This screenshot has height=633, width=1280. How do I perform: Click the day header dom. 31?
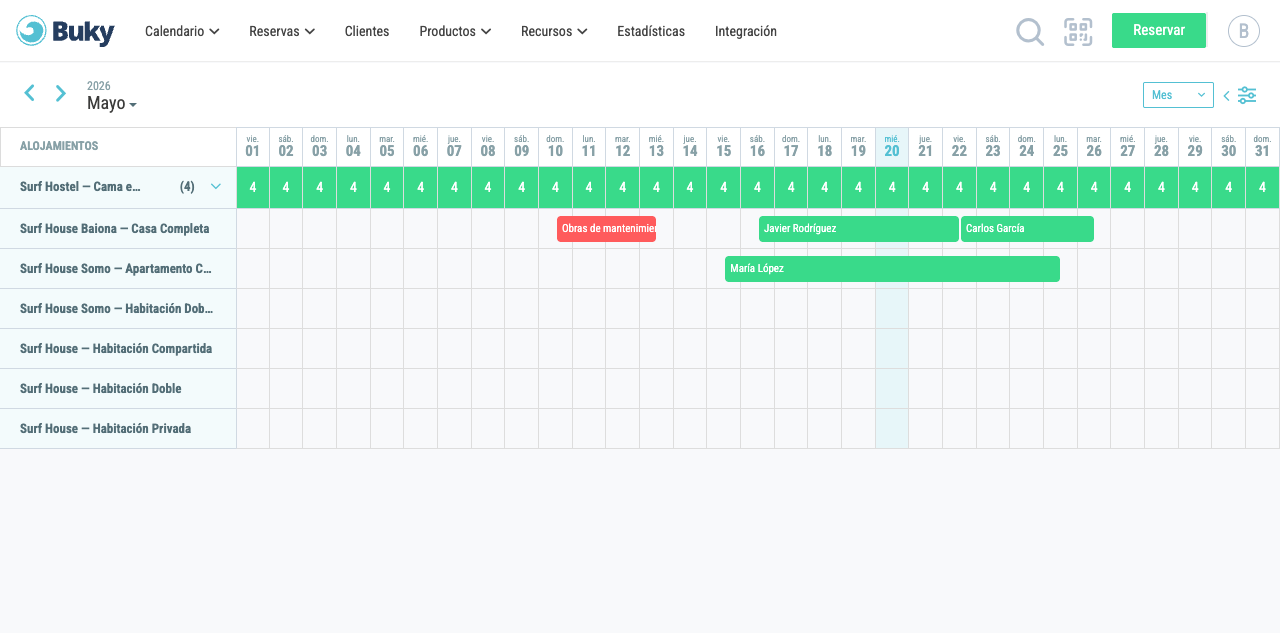tap(1262, 147)
